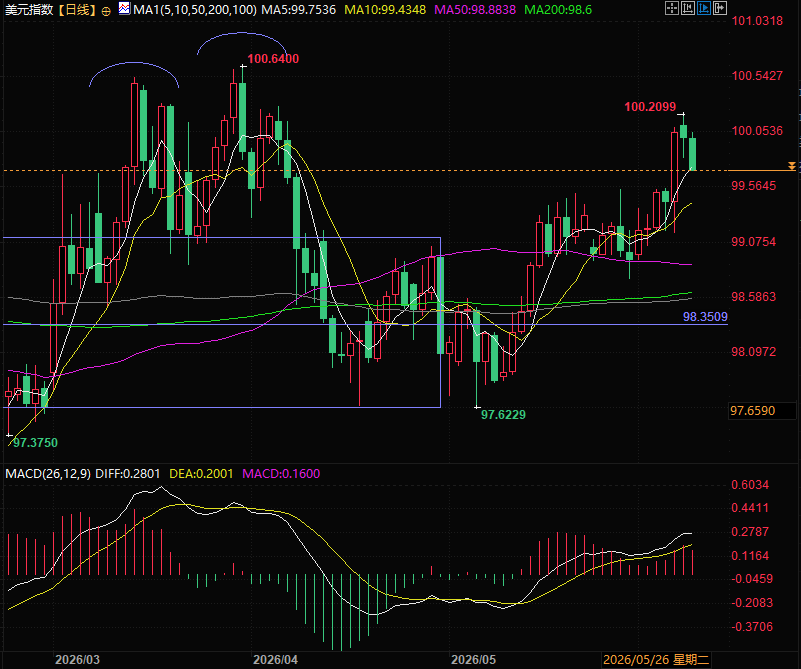801x669 pixels.
Task: Click the MACD:0.1600 value
Action: coord(281,473)
